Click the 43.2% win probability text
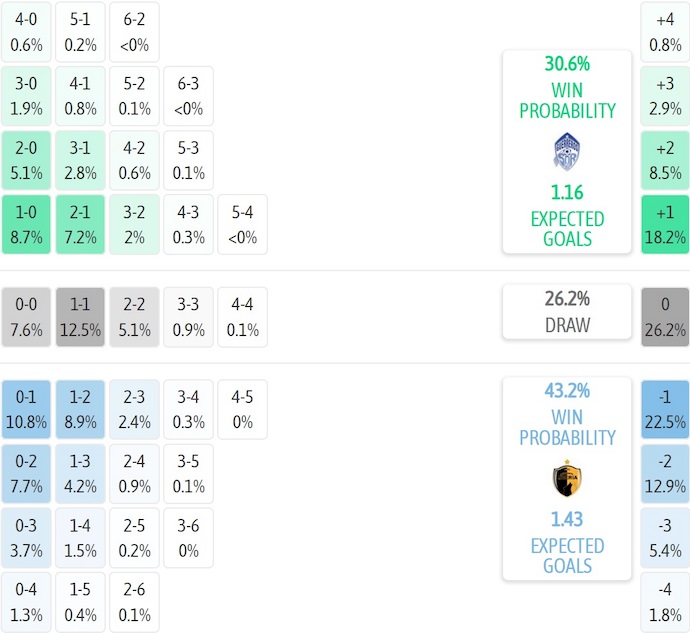Viewport: 690px width, 633px height. pyautogui.click(x=567, y=391)
